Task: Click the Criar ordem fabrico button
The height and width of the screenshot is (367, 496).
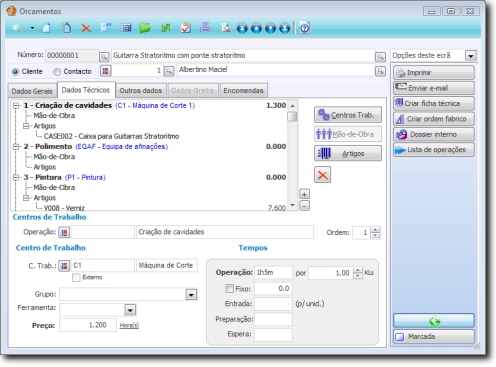Action: click(x=434, y=119)
